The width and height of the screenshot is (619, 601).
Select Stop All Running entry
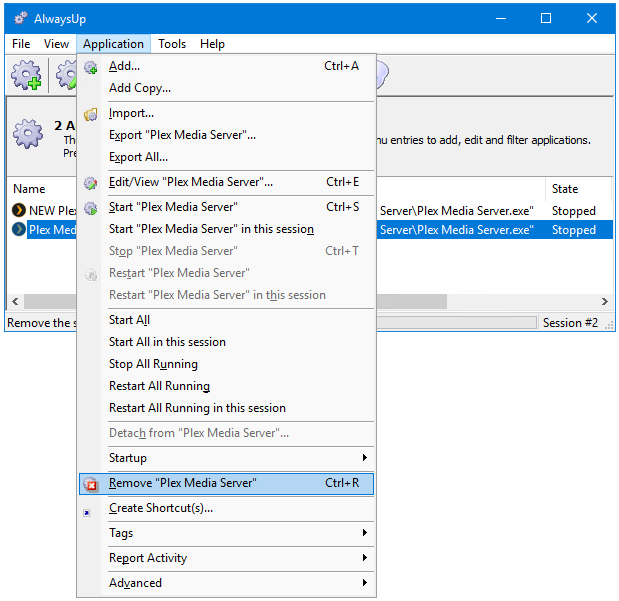(226, 364)
